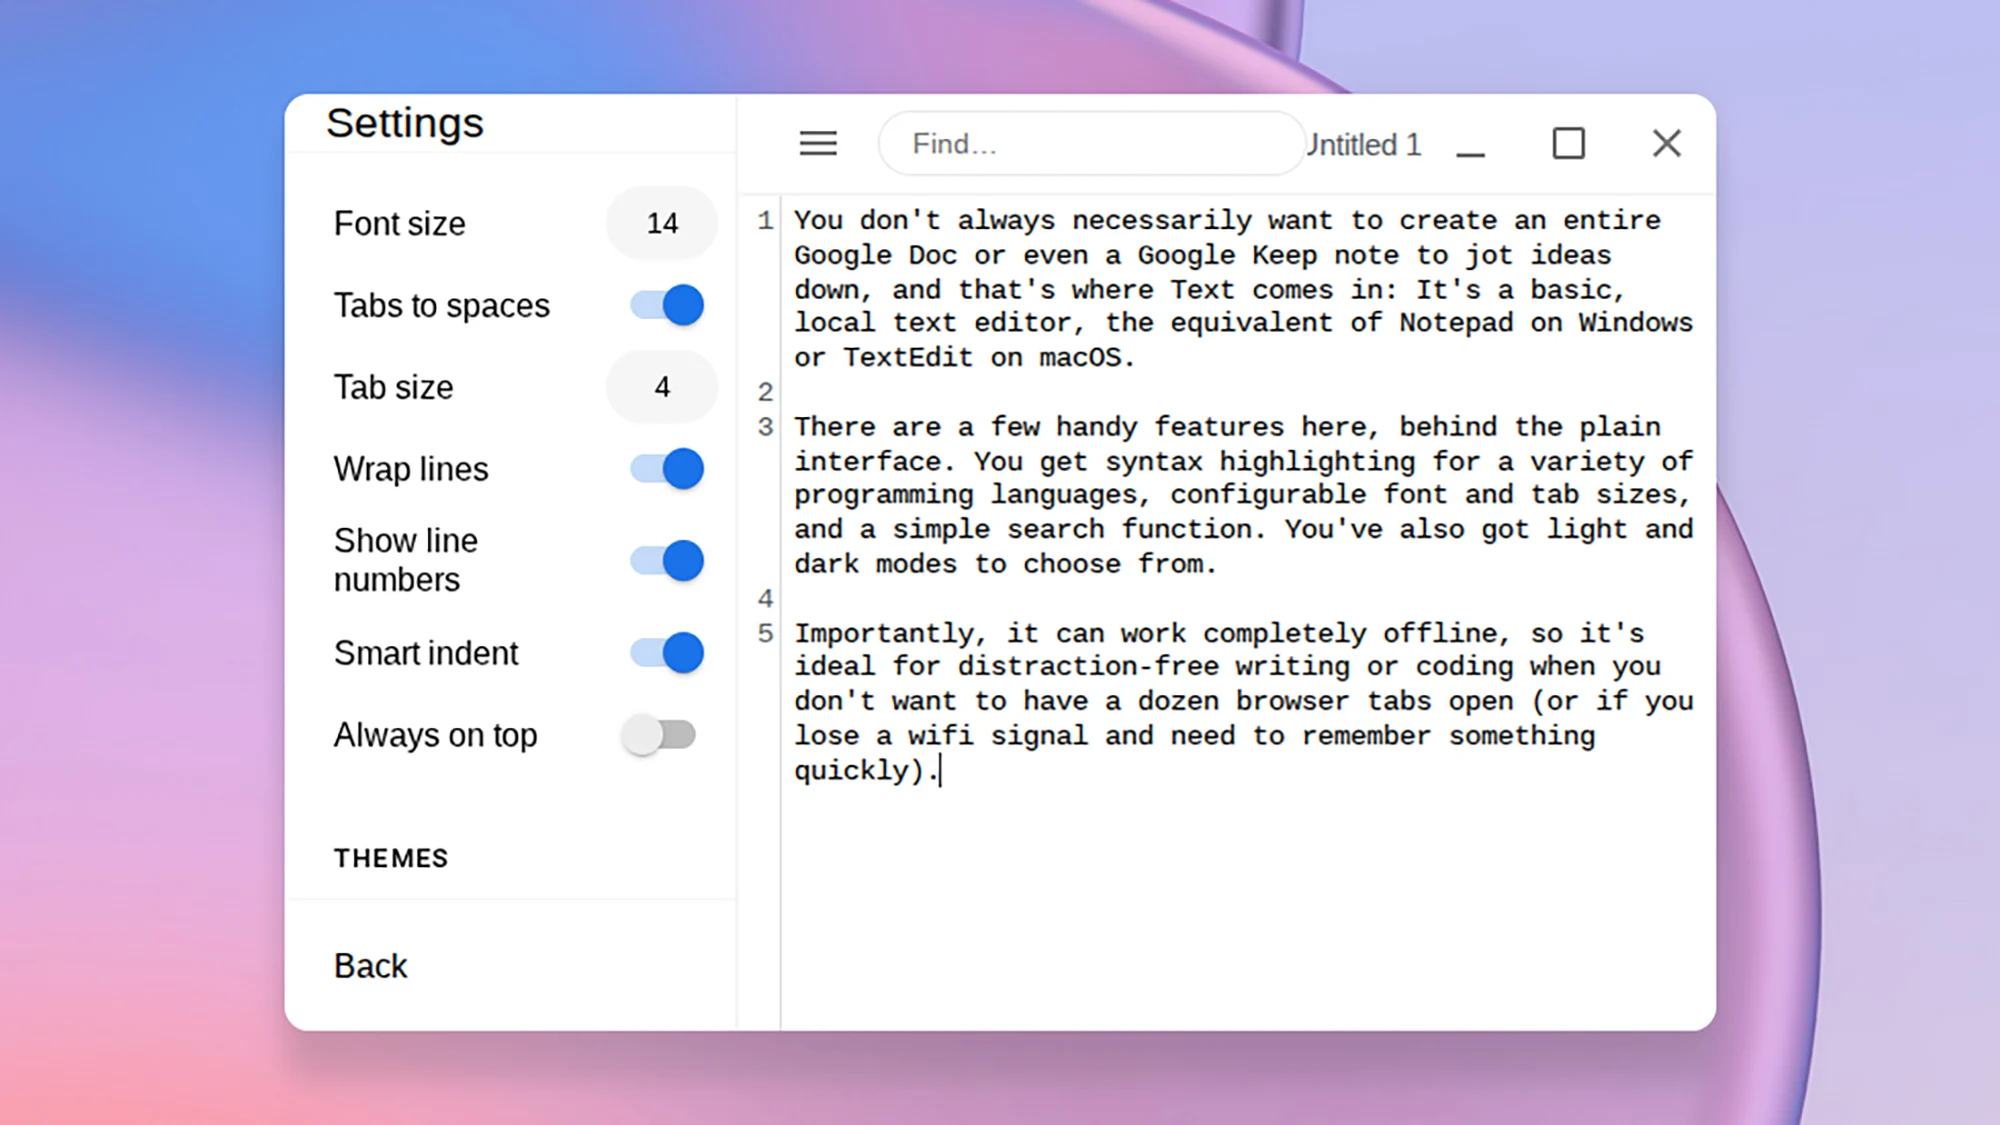Click the THEMES section label
This screenshot has width=2000, height=1125.
point(391,858)
